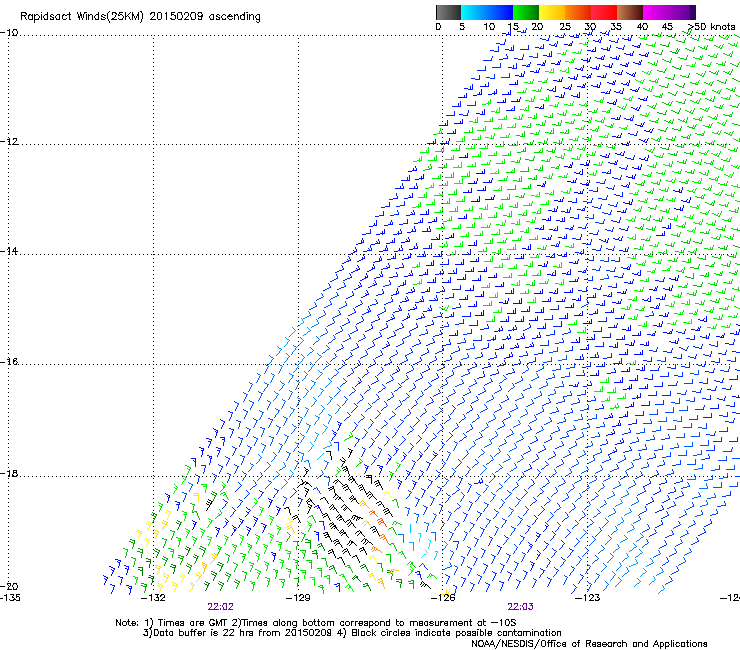Click the '40' label under color bar
Viewport: 740px width, 650px height.
642,27
